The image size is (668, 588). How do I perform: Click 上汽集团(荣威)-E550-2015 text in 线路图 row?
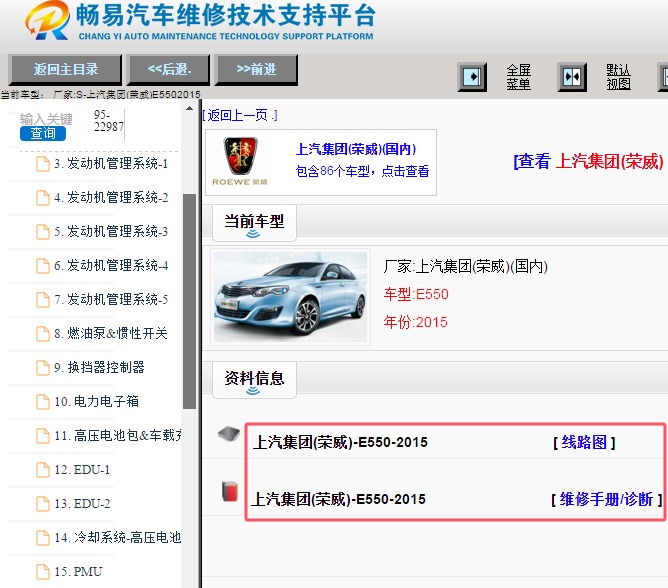pos(340,442)
